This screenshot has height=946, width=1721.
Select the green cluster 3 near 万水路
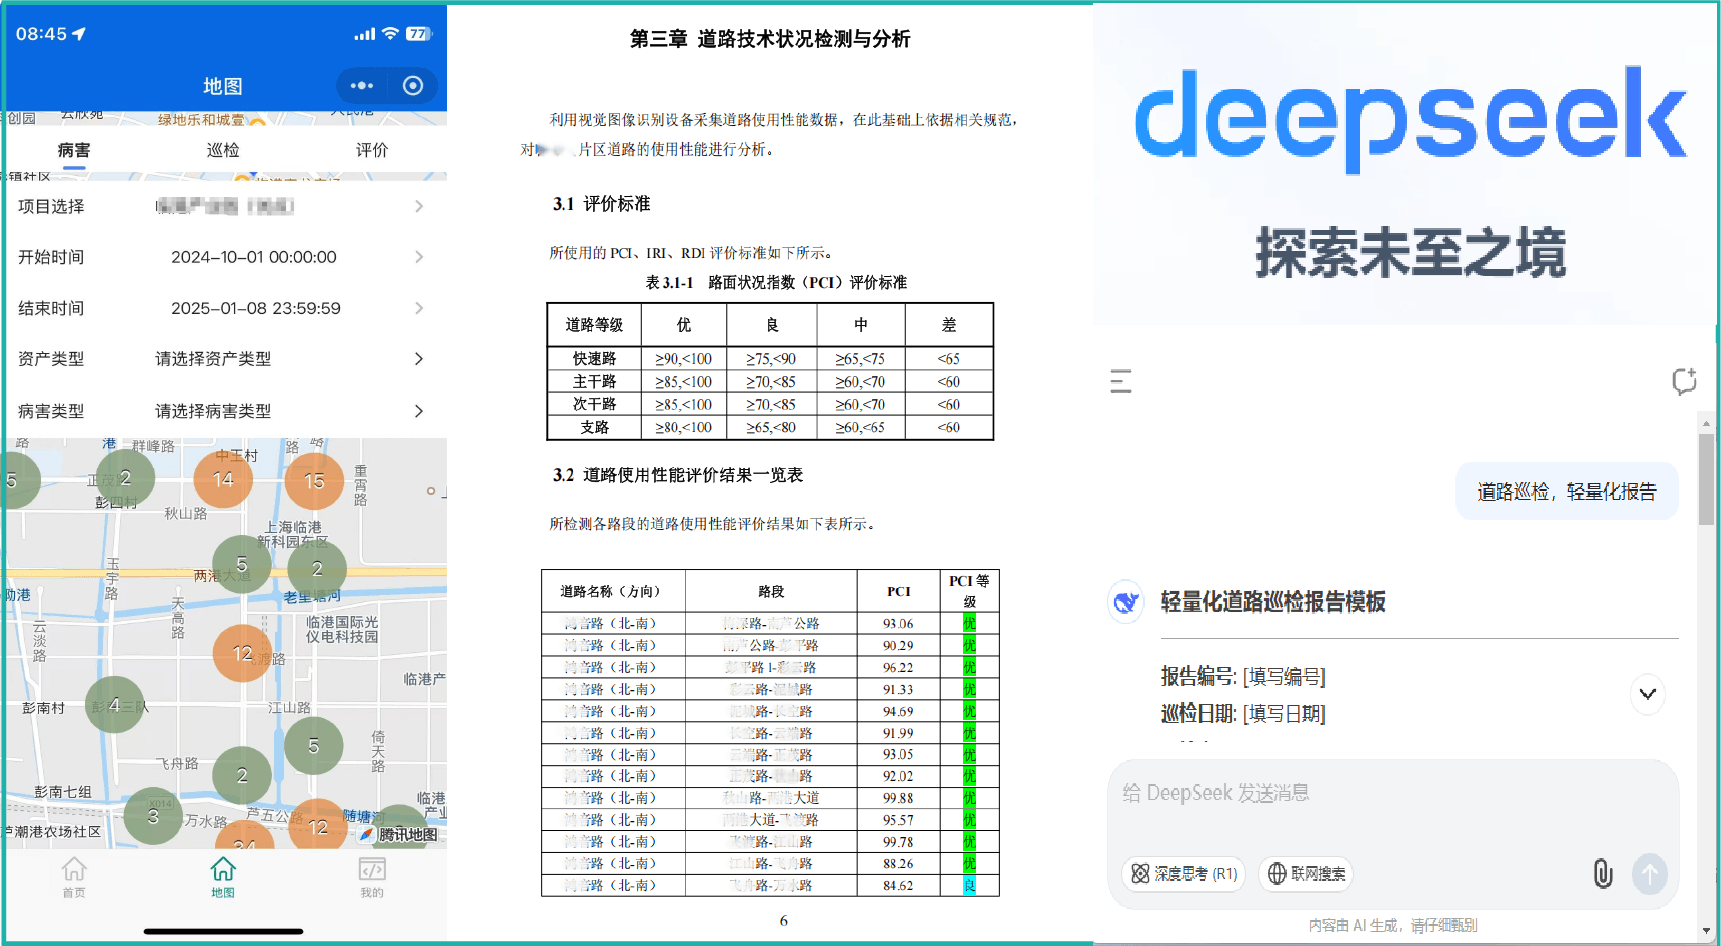pos(153,816)
